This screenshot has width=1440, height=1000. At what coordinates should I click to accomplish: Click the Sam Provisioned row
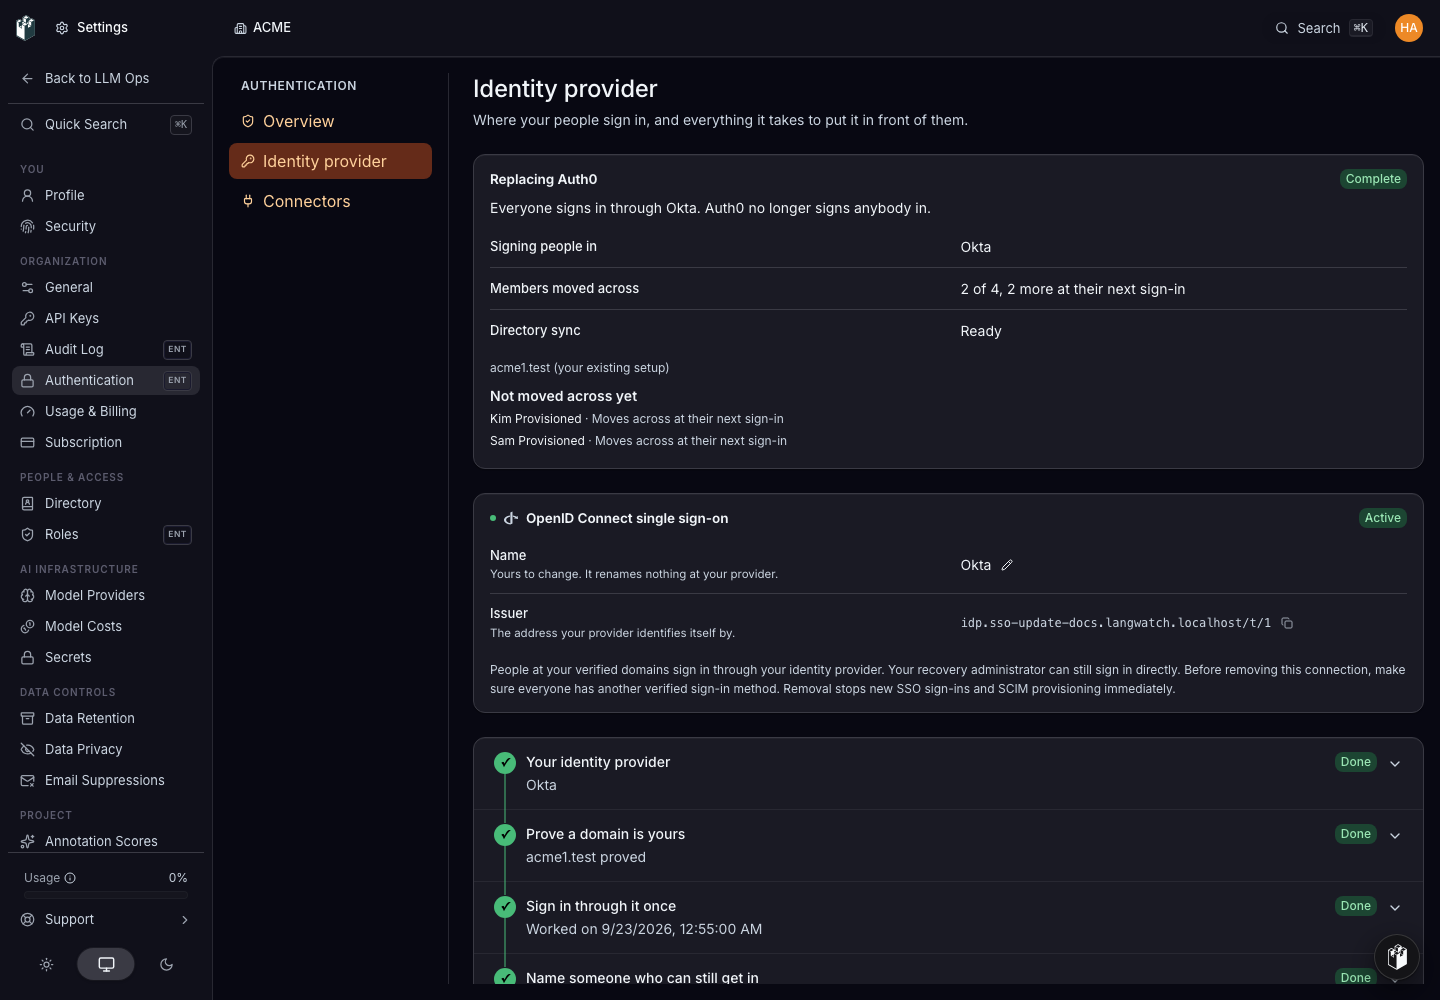click(638, 441)
